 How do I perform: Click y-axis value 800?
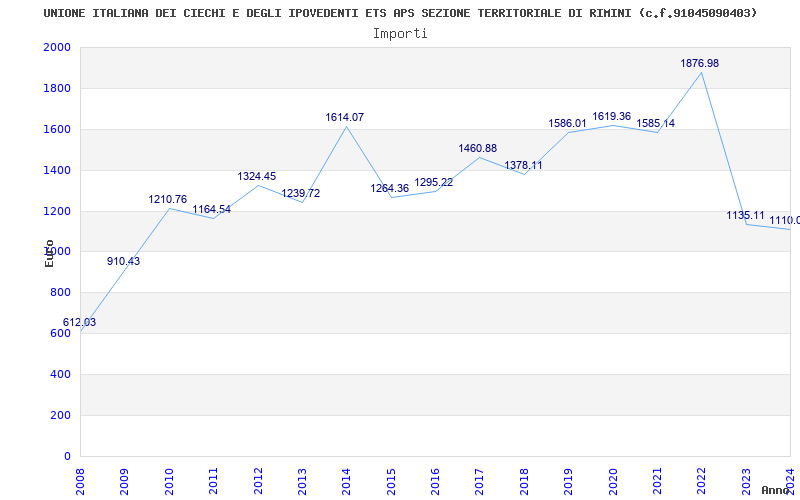pyautogui.click(x=60, y=293)
